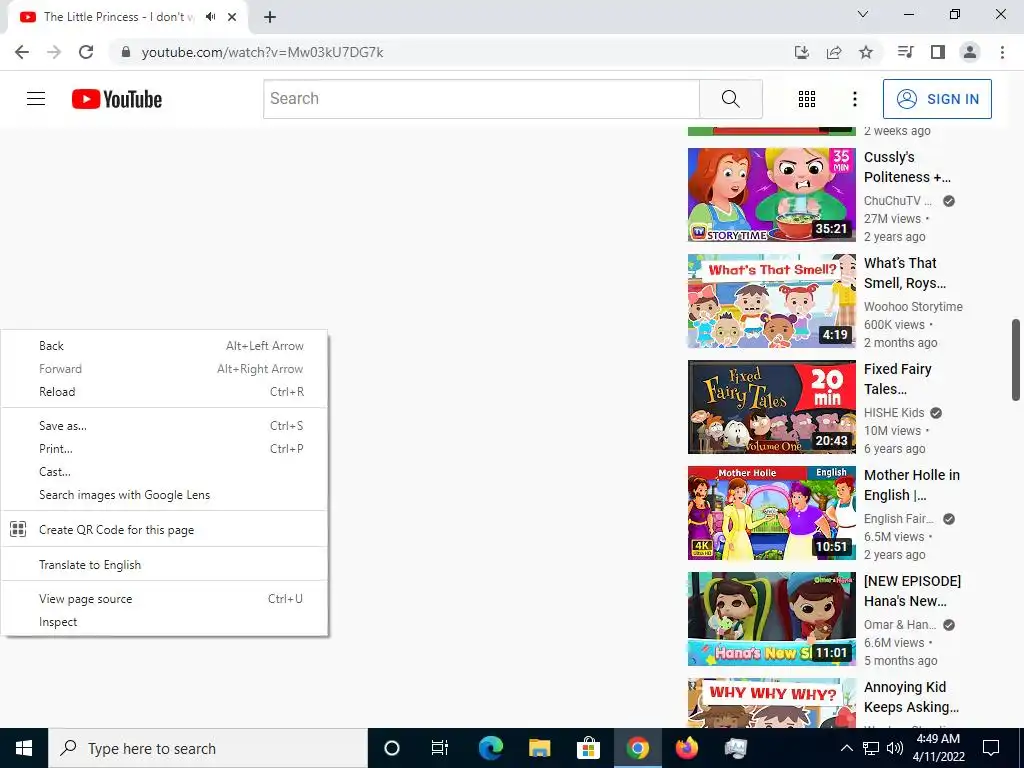Click the page vertical scrollbar thumb
1024x768 pixels.
point(1016,360)
